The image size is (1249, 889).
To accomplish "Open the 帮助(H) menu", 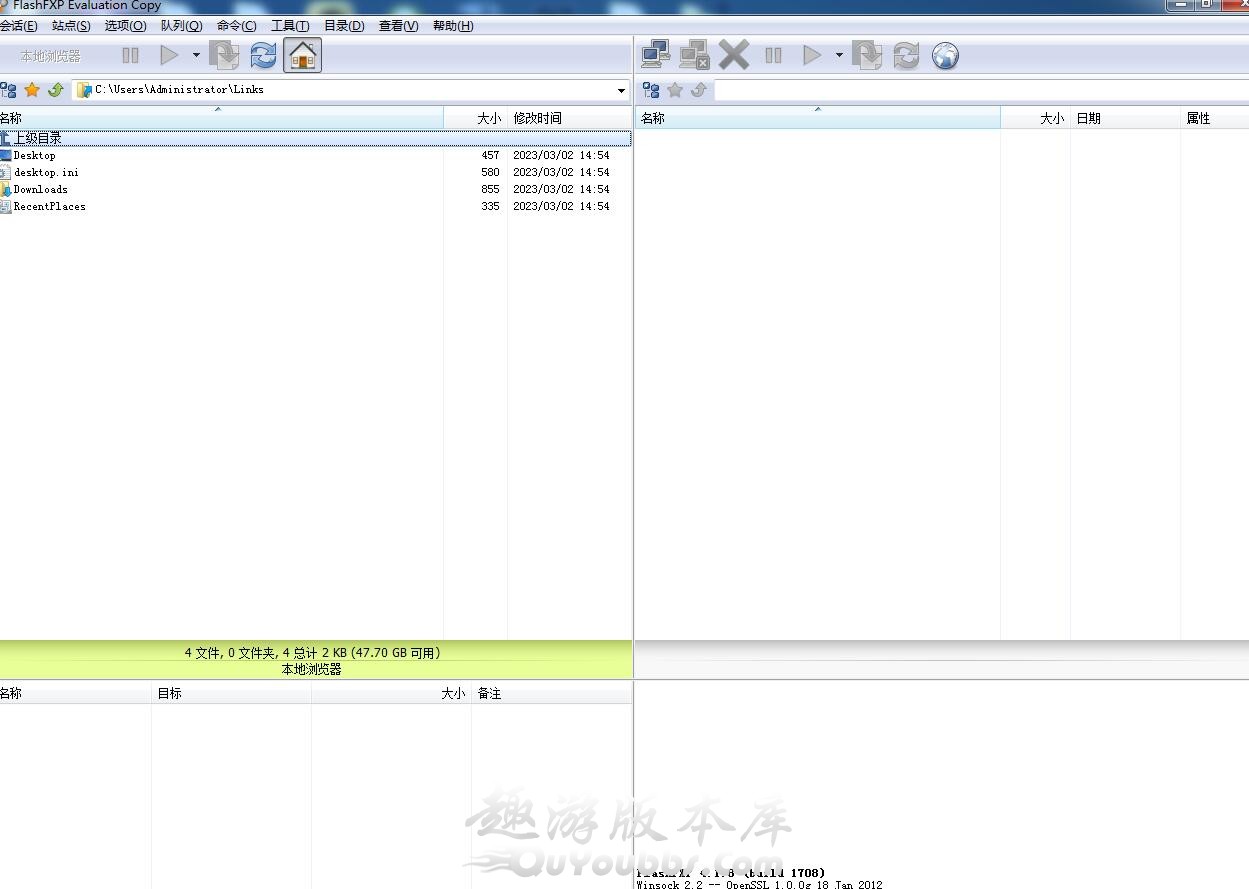I will pyautogui.click(x=453, y=26).
